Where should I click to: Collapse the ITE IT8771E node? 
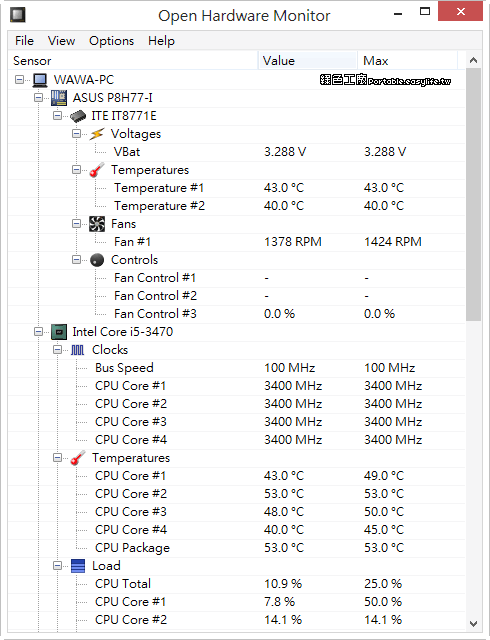(x=58, y=116)
